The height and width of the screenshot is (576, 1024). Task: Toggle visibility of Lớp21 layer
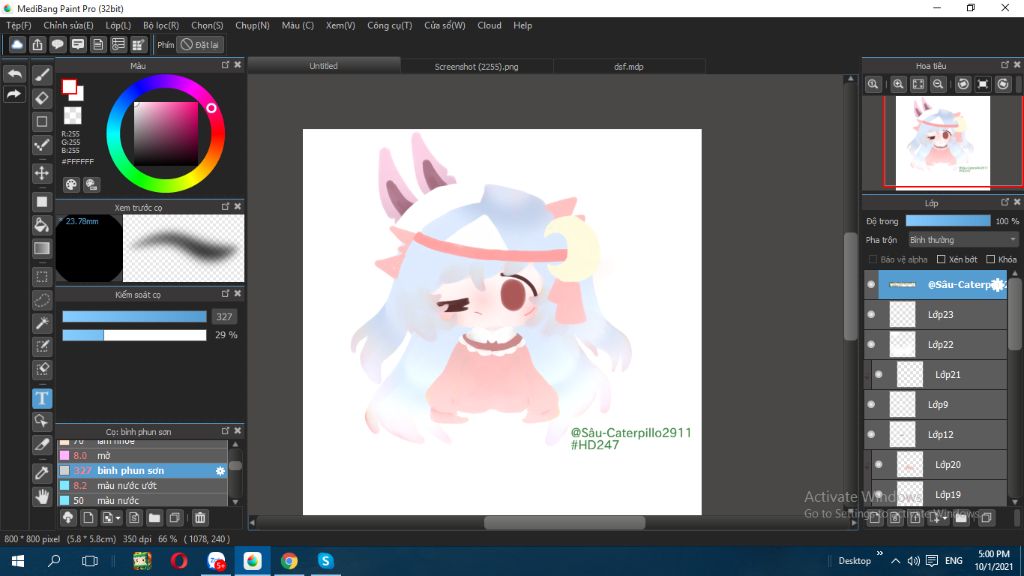(879, 375)
